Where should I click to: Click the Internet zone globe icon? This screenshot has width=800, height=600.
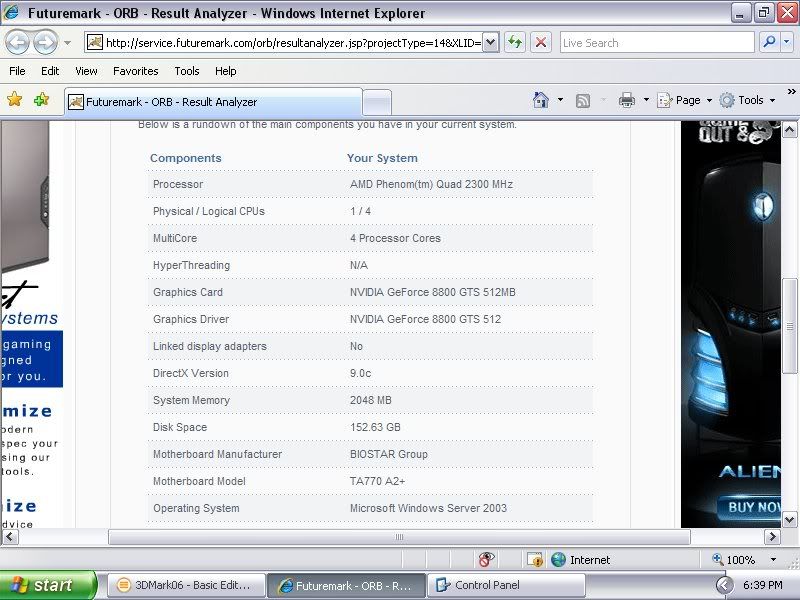coord(558,560)
